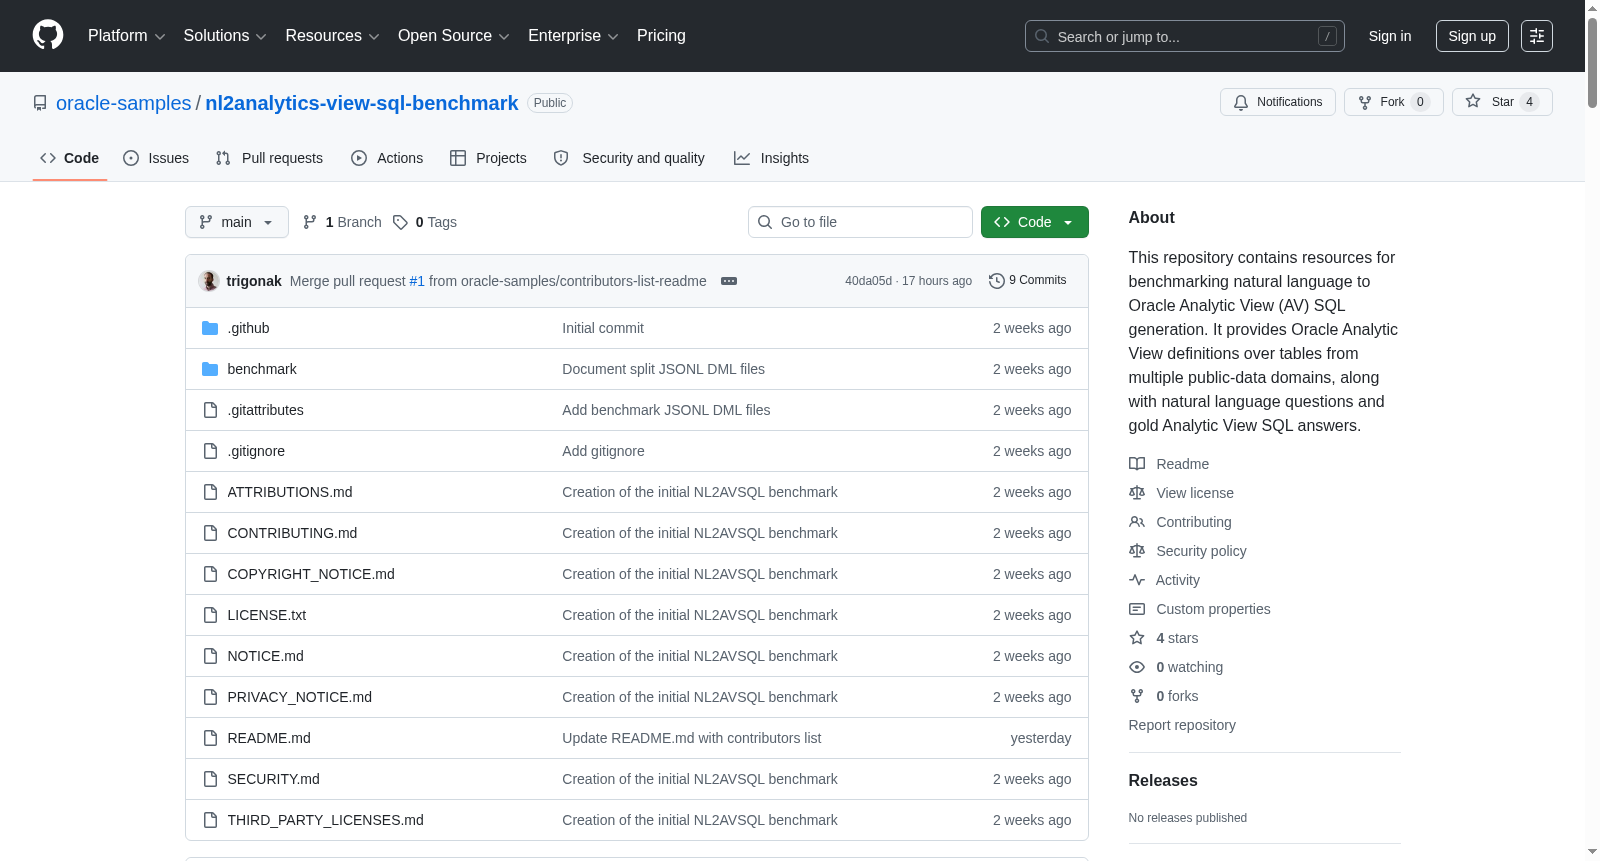Open the green Code dropdown
The width and height of the screenshot is (1600, 861).
[1035, 222]
